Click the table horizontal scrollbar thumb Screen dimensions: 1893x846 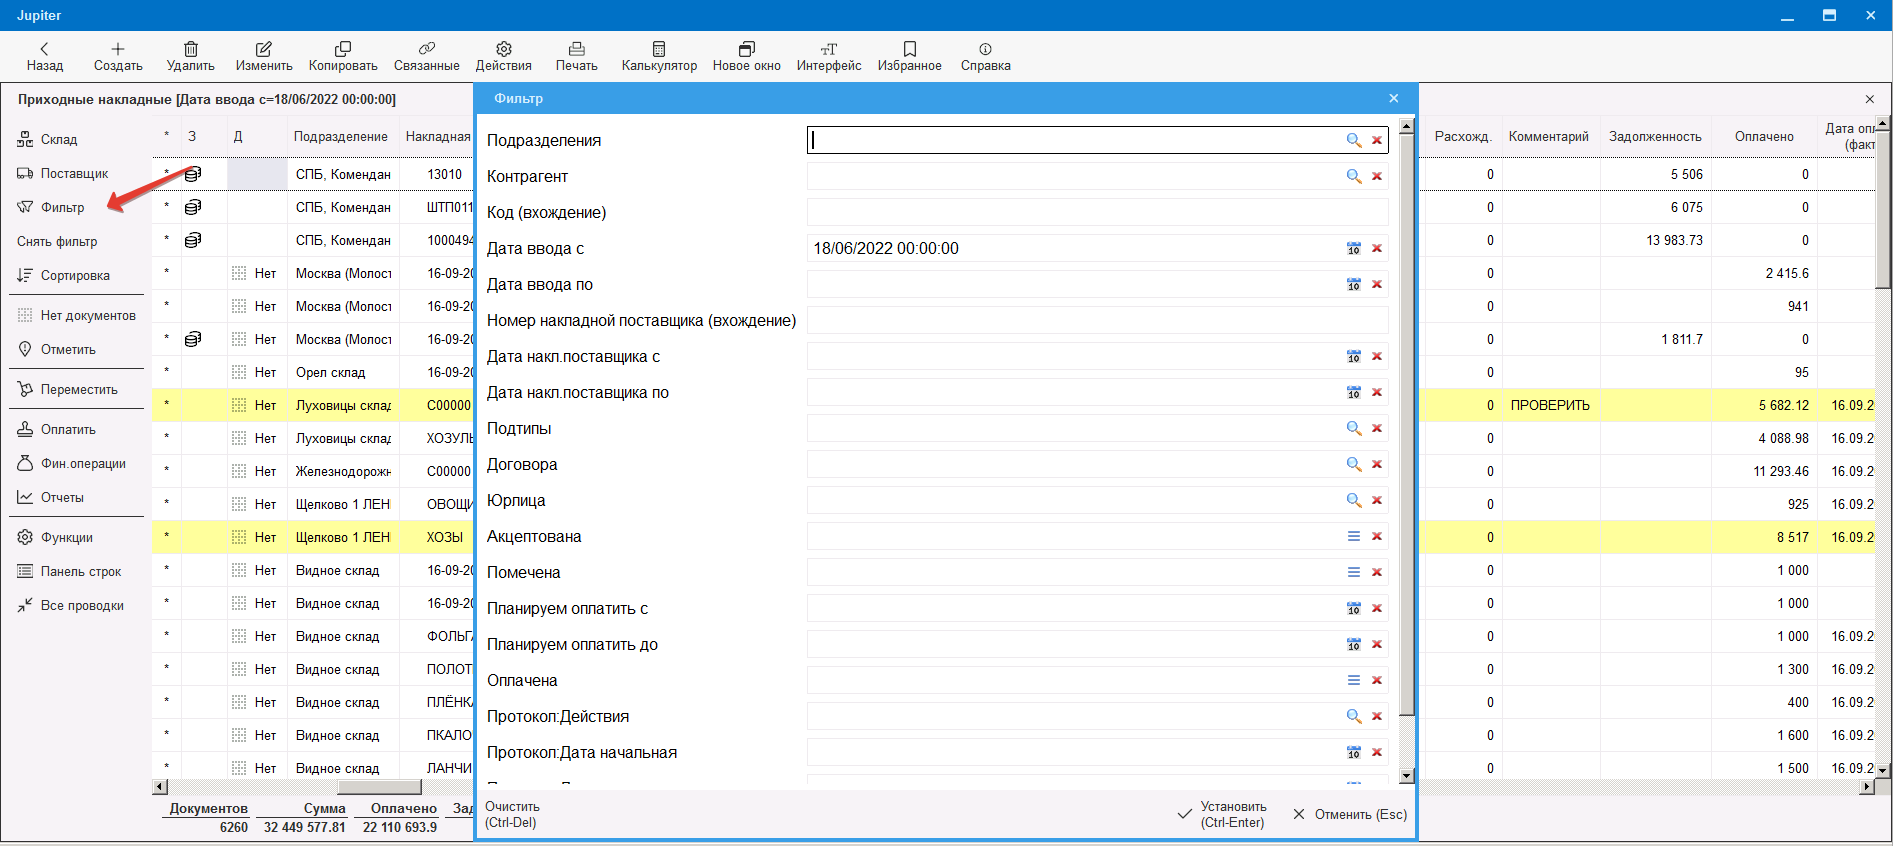(379, 787)
